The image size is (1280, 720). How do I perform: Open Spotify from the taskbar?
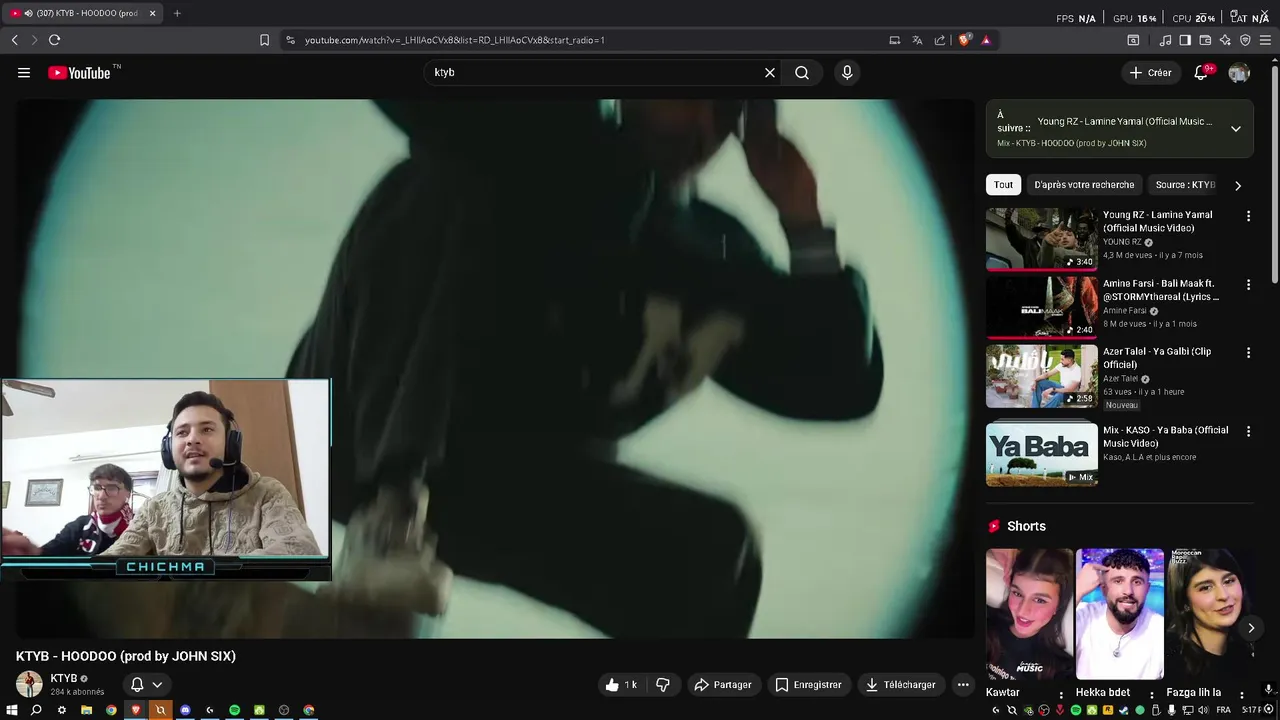click(234, 710)
